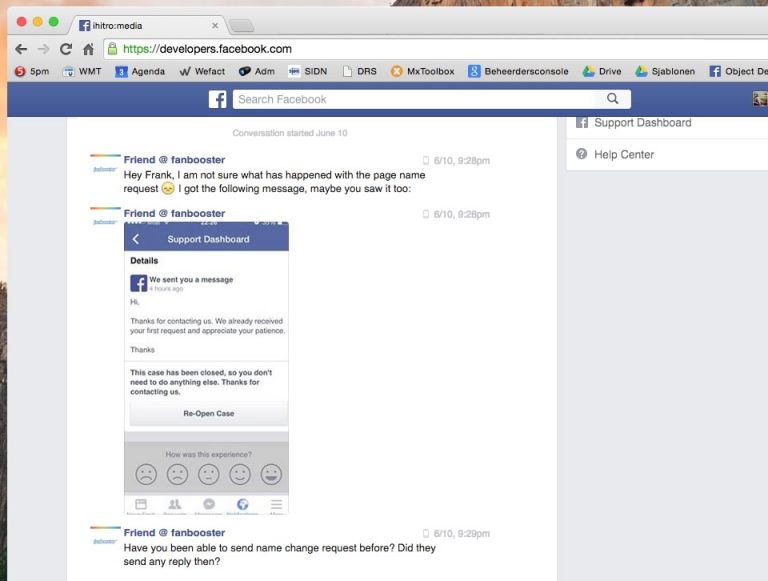Select the ihitro:media browser tab

click(140, 24)
